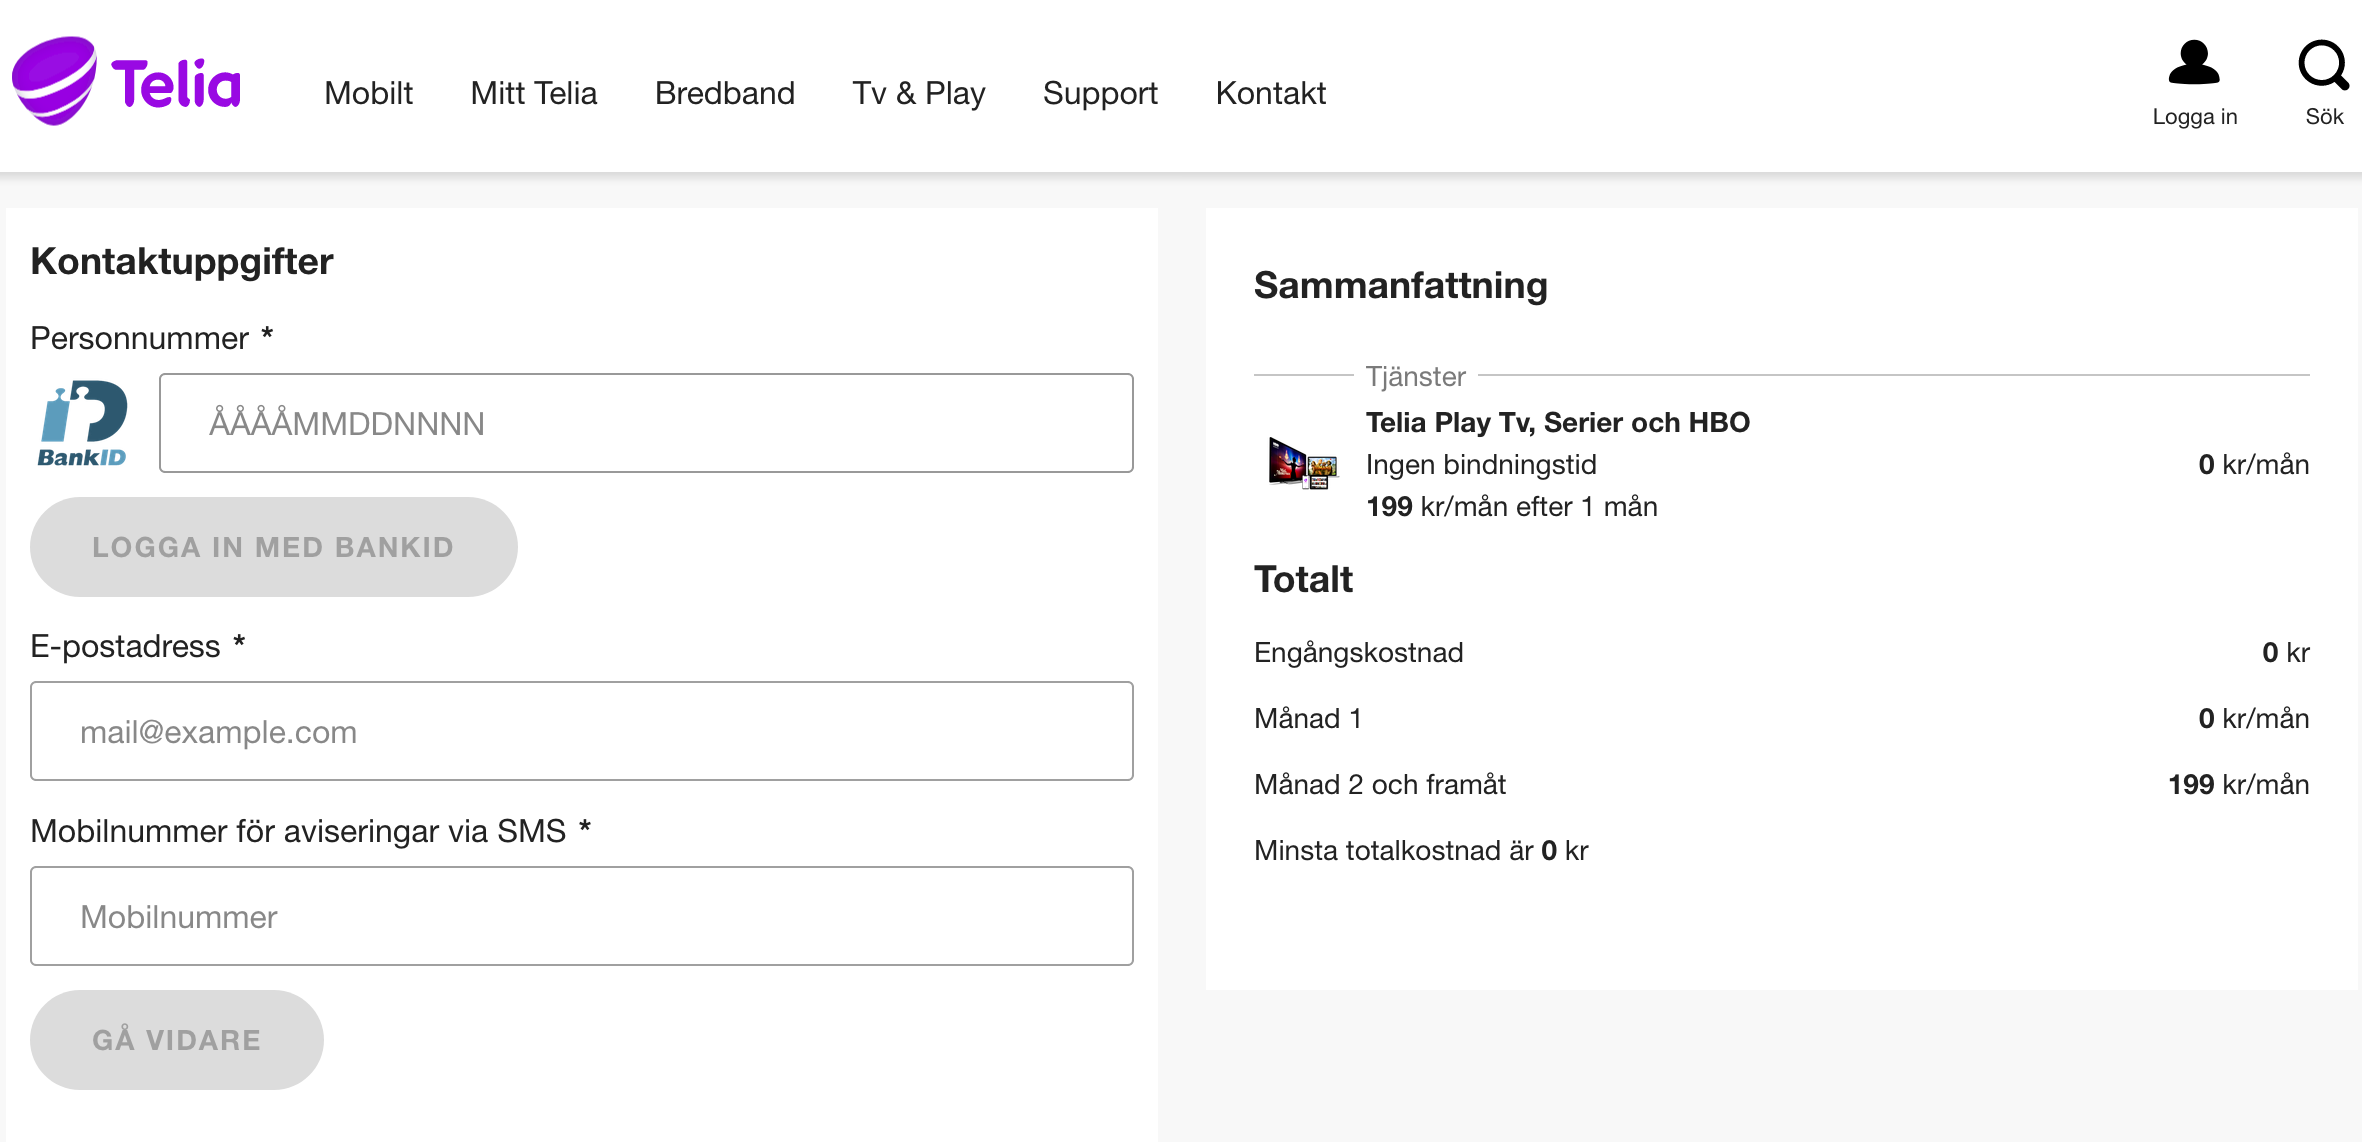Click the Sammanfattning heading

(x=1400, y=285)
